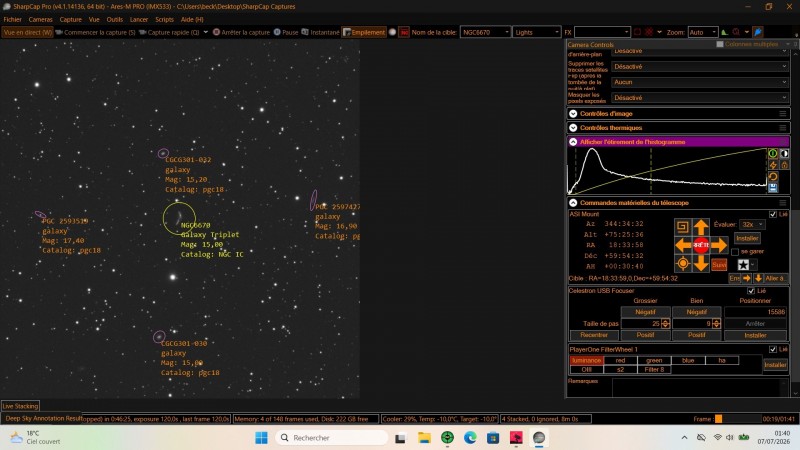
Task: Start the spiral search pattern icon
Action: click(x=683, y=227)
